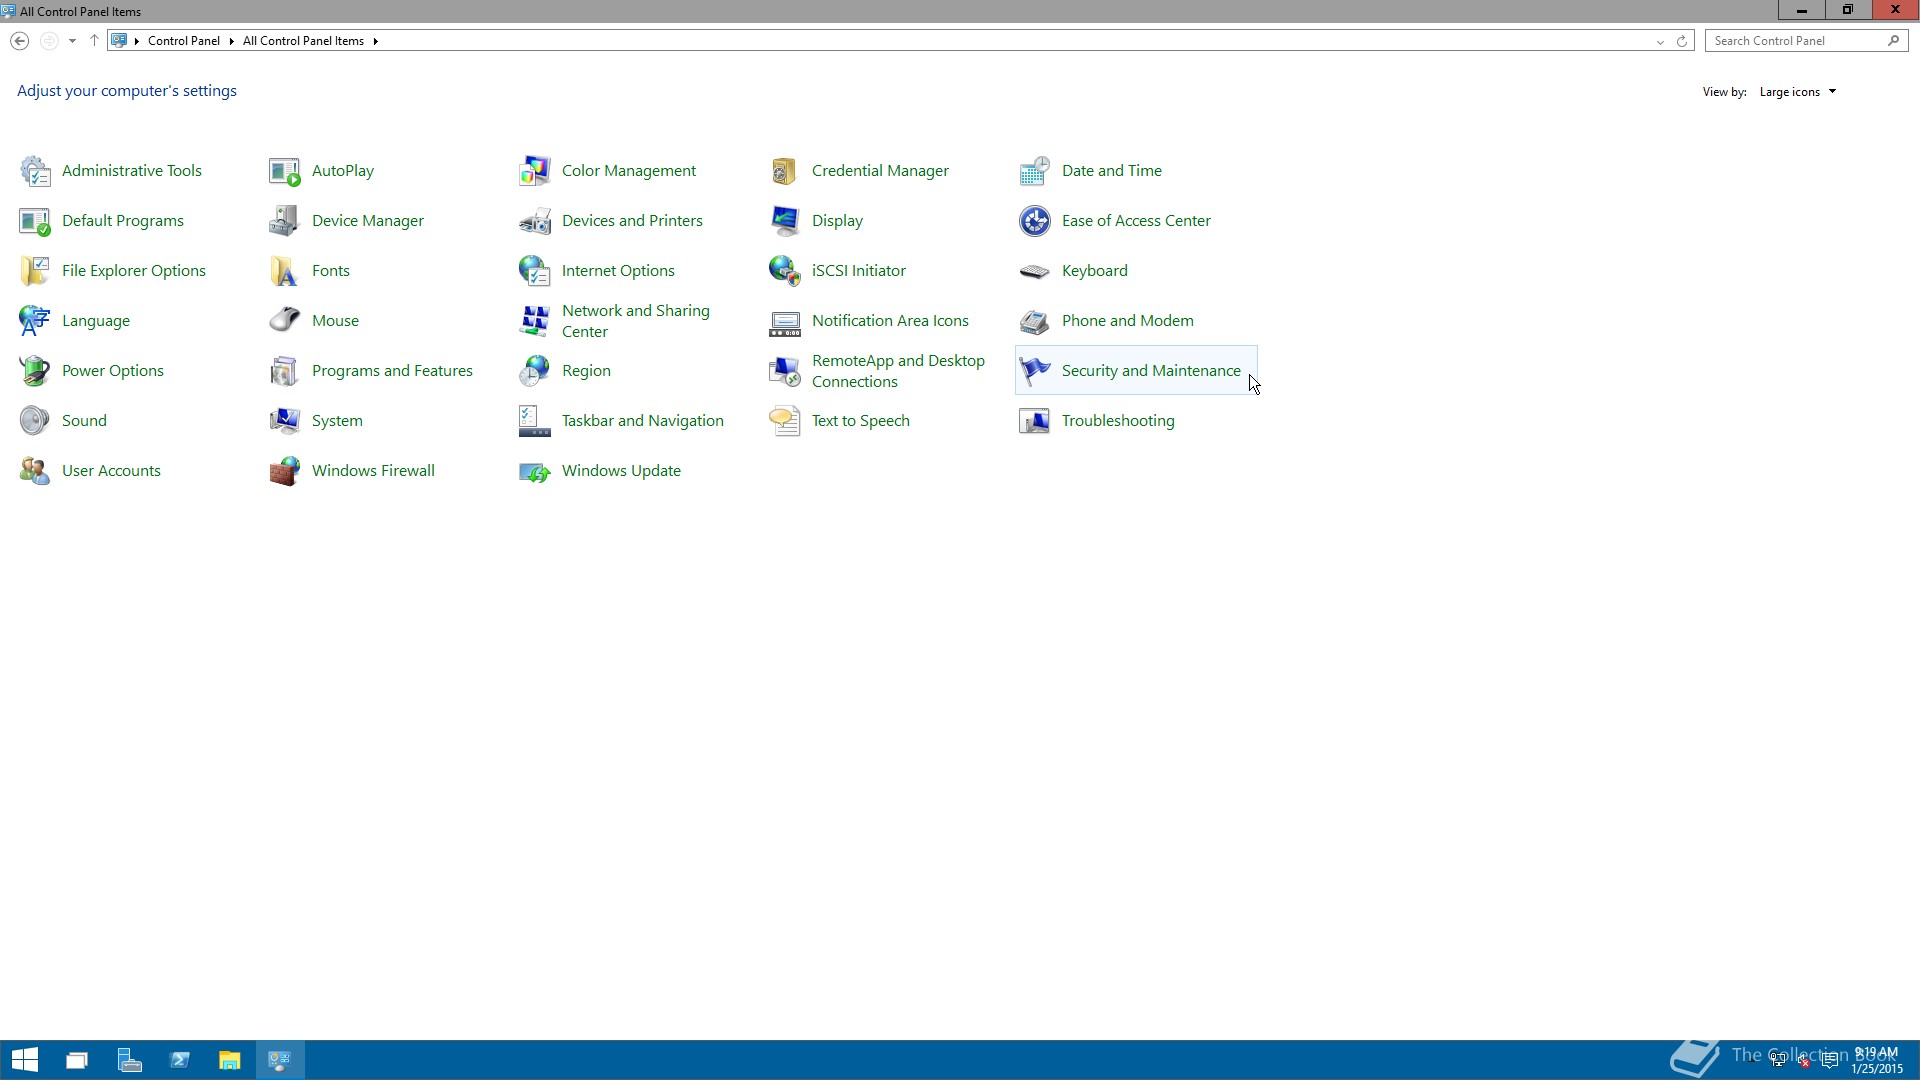Open the Power Options icon
The image size is (1920, 1080).
pos(35,371)
